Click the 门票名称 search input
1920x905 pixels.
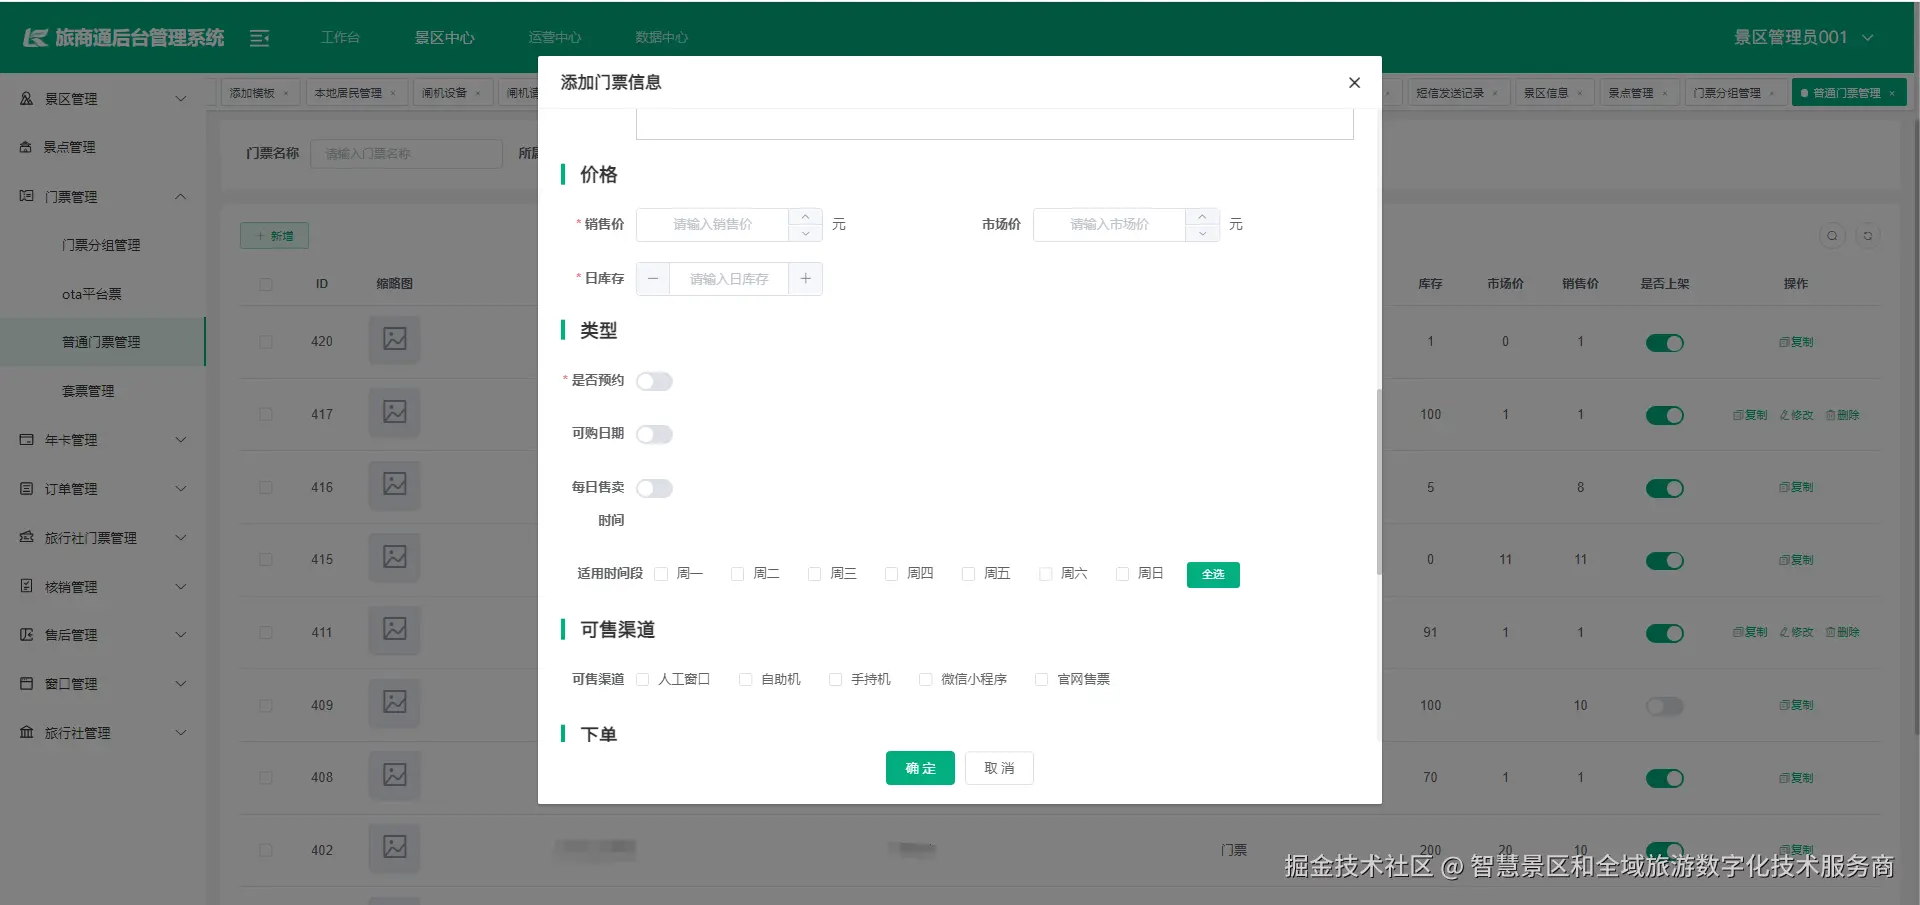point(406,154)
